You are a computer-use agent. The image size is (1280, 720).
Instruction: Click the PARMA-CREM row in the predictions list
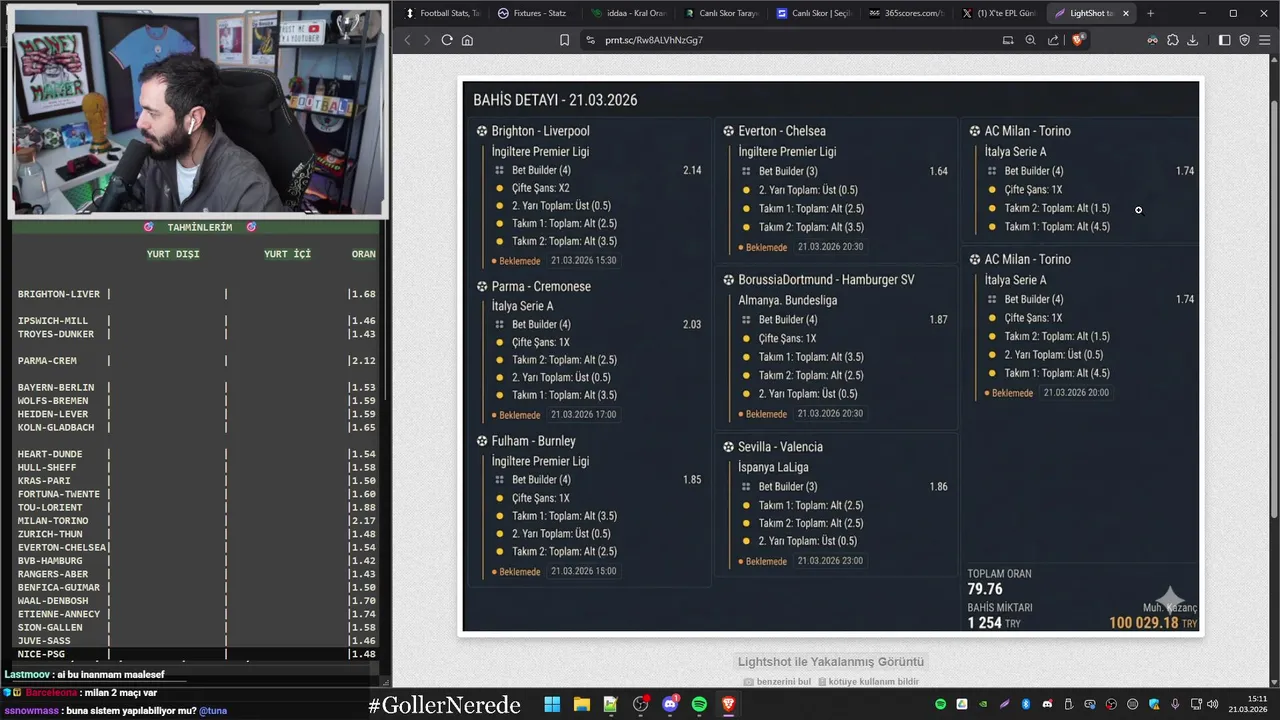(196, 361)
